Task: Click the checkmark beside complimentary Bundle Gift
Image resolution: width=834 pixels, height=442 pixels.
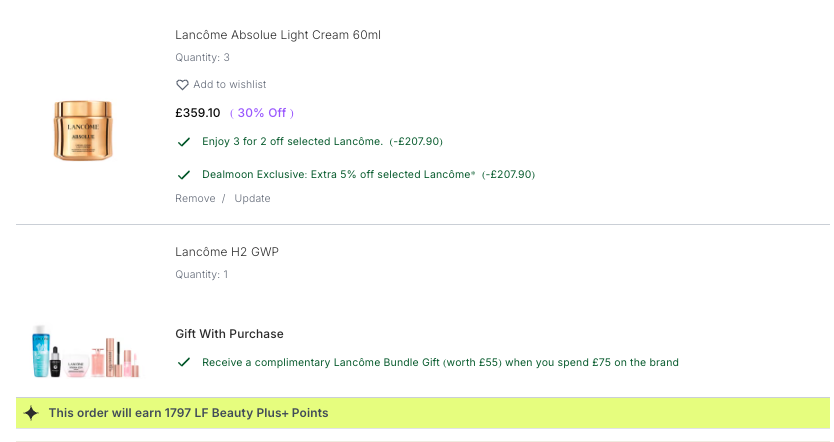Action: (x=184, y=362)
